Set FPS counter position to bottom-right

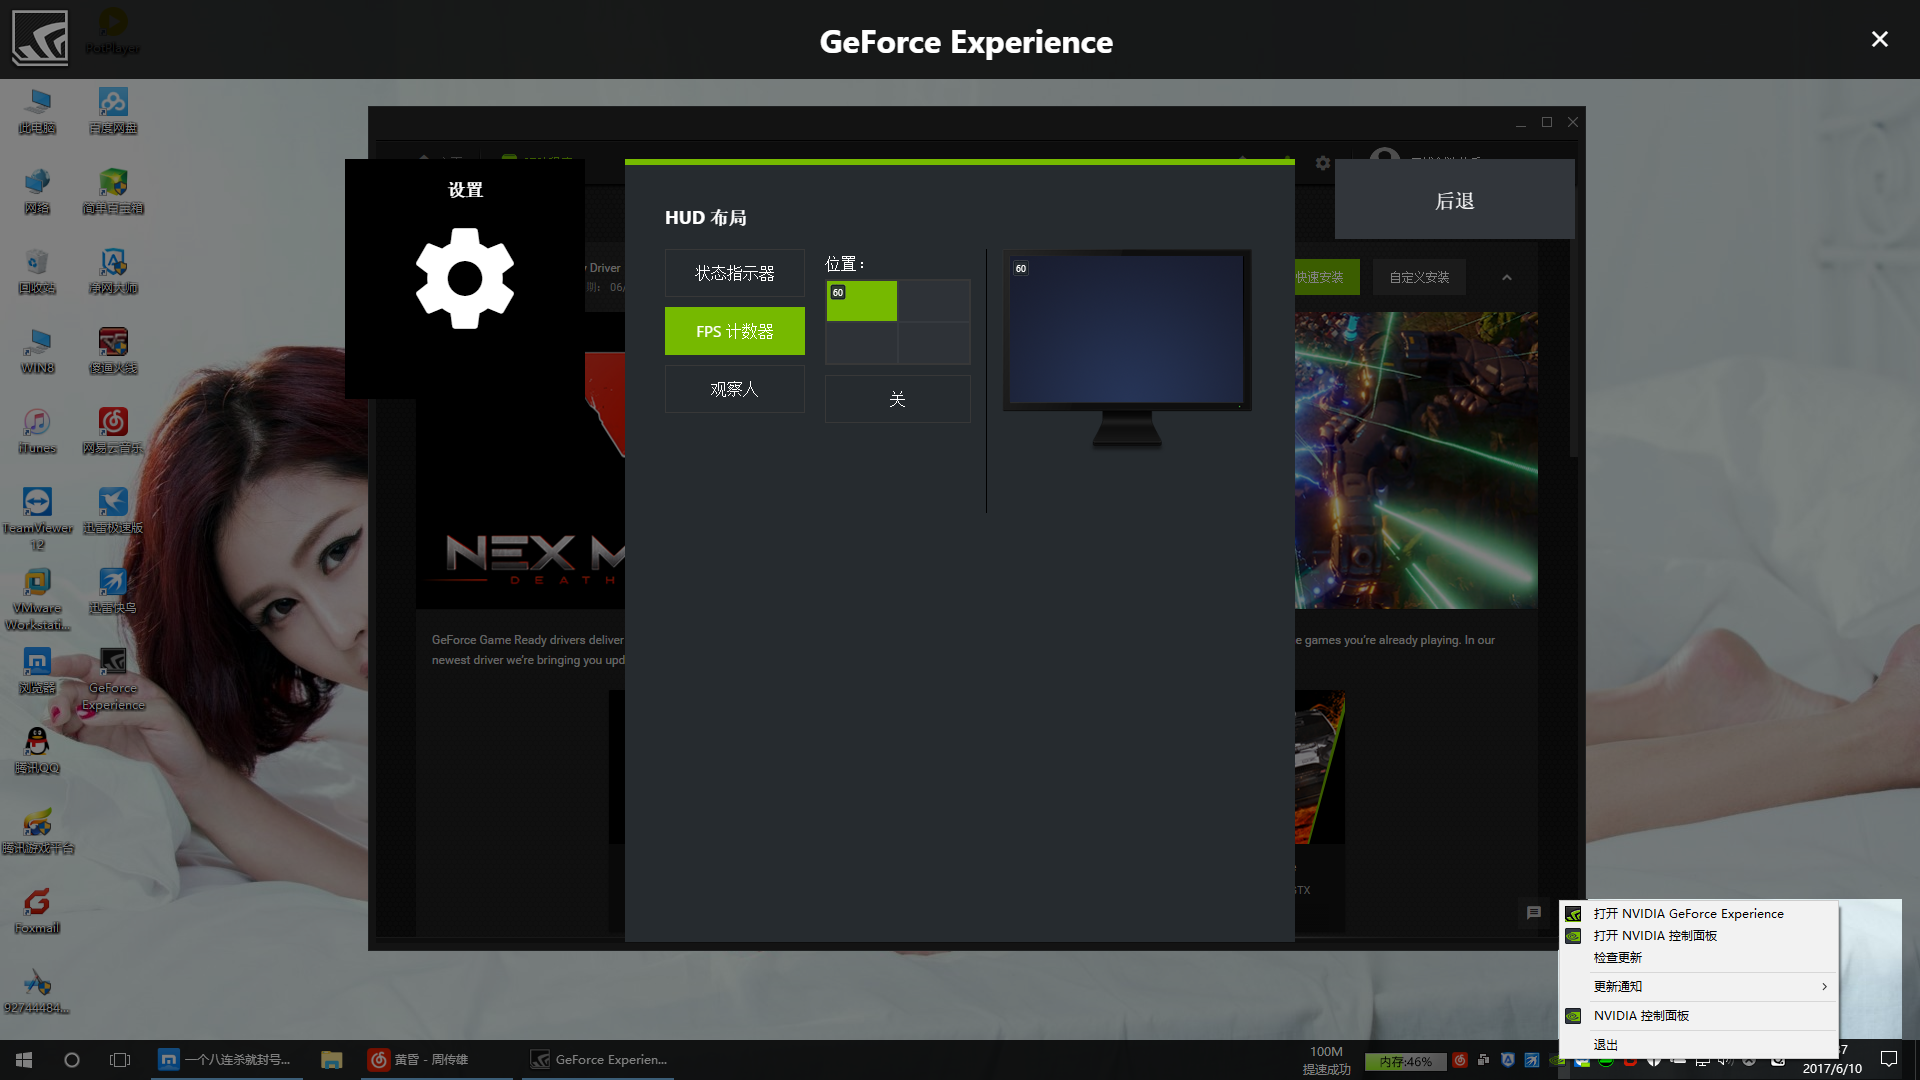(934, 343)
